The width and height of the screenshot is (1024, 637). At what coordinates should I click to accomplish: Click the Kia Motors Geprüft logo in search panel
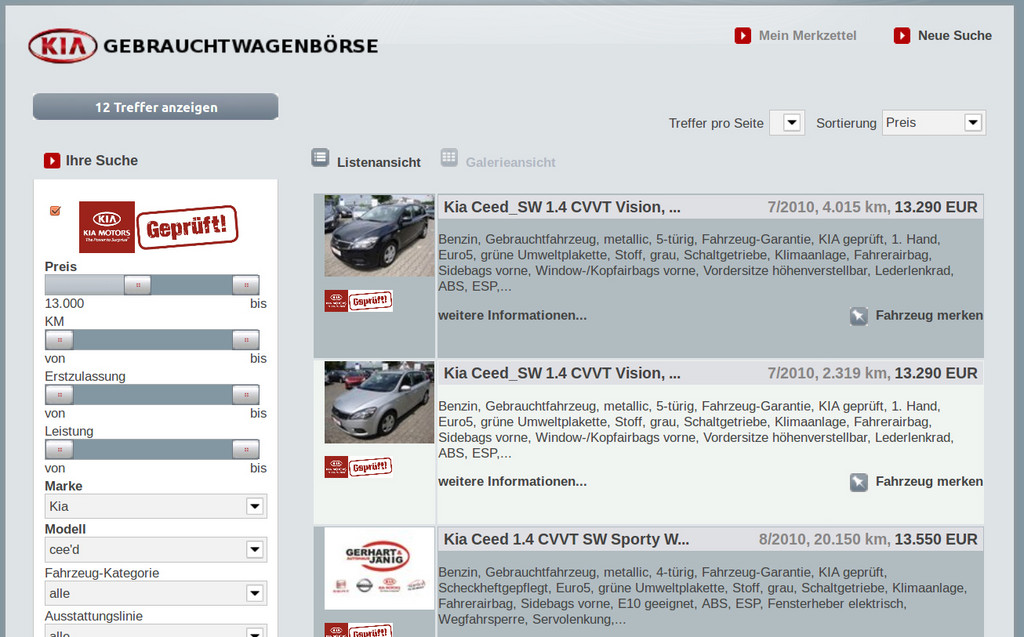[x=158, y=227]
